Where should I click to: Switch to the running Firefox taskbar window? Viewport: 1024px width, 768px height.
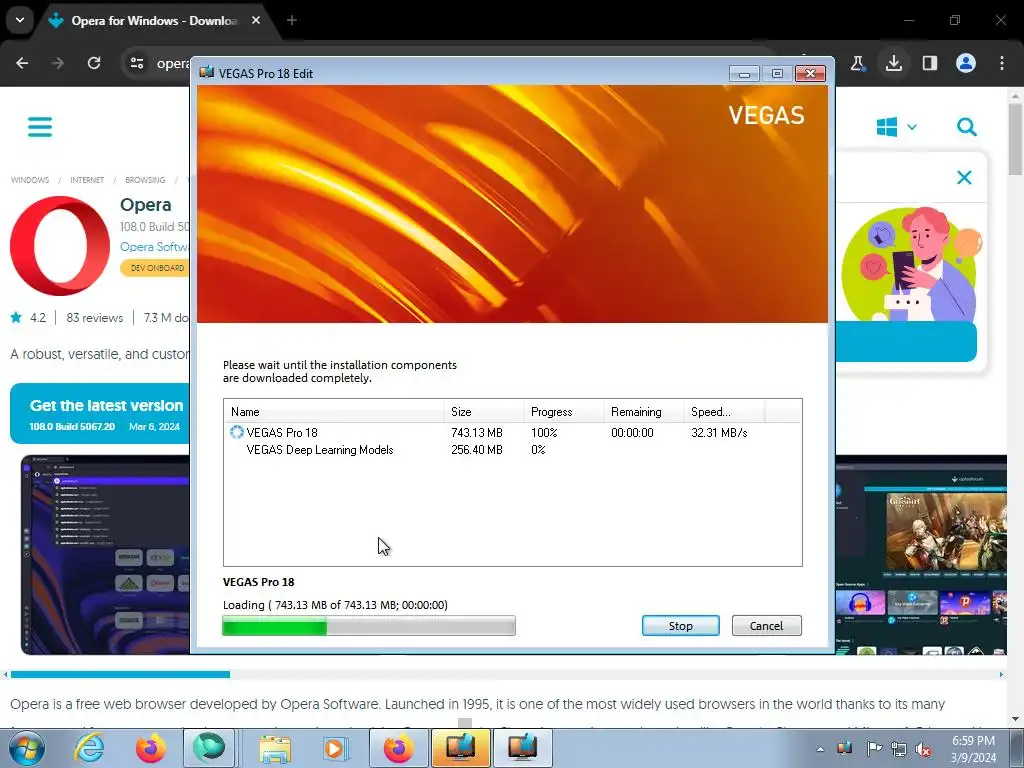click(398, 748)
